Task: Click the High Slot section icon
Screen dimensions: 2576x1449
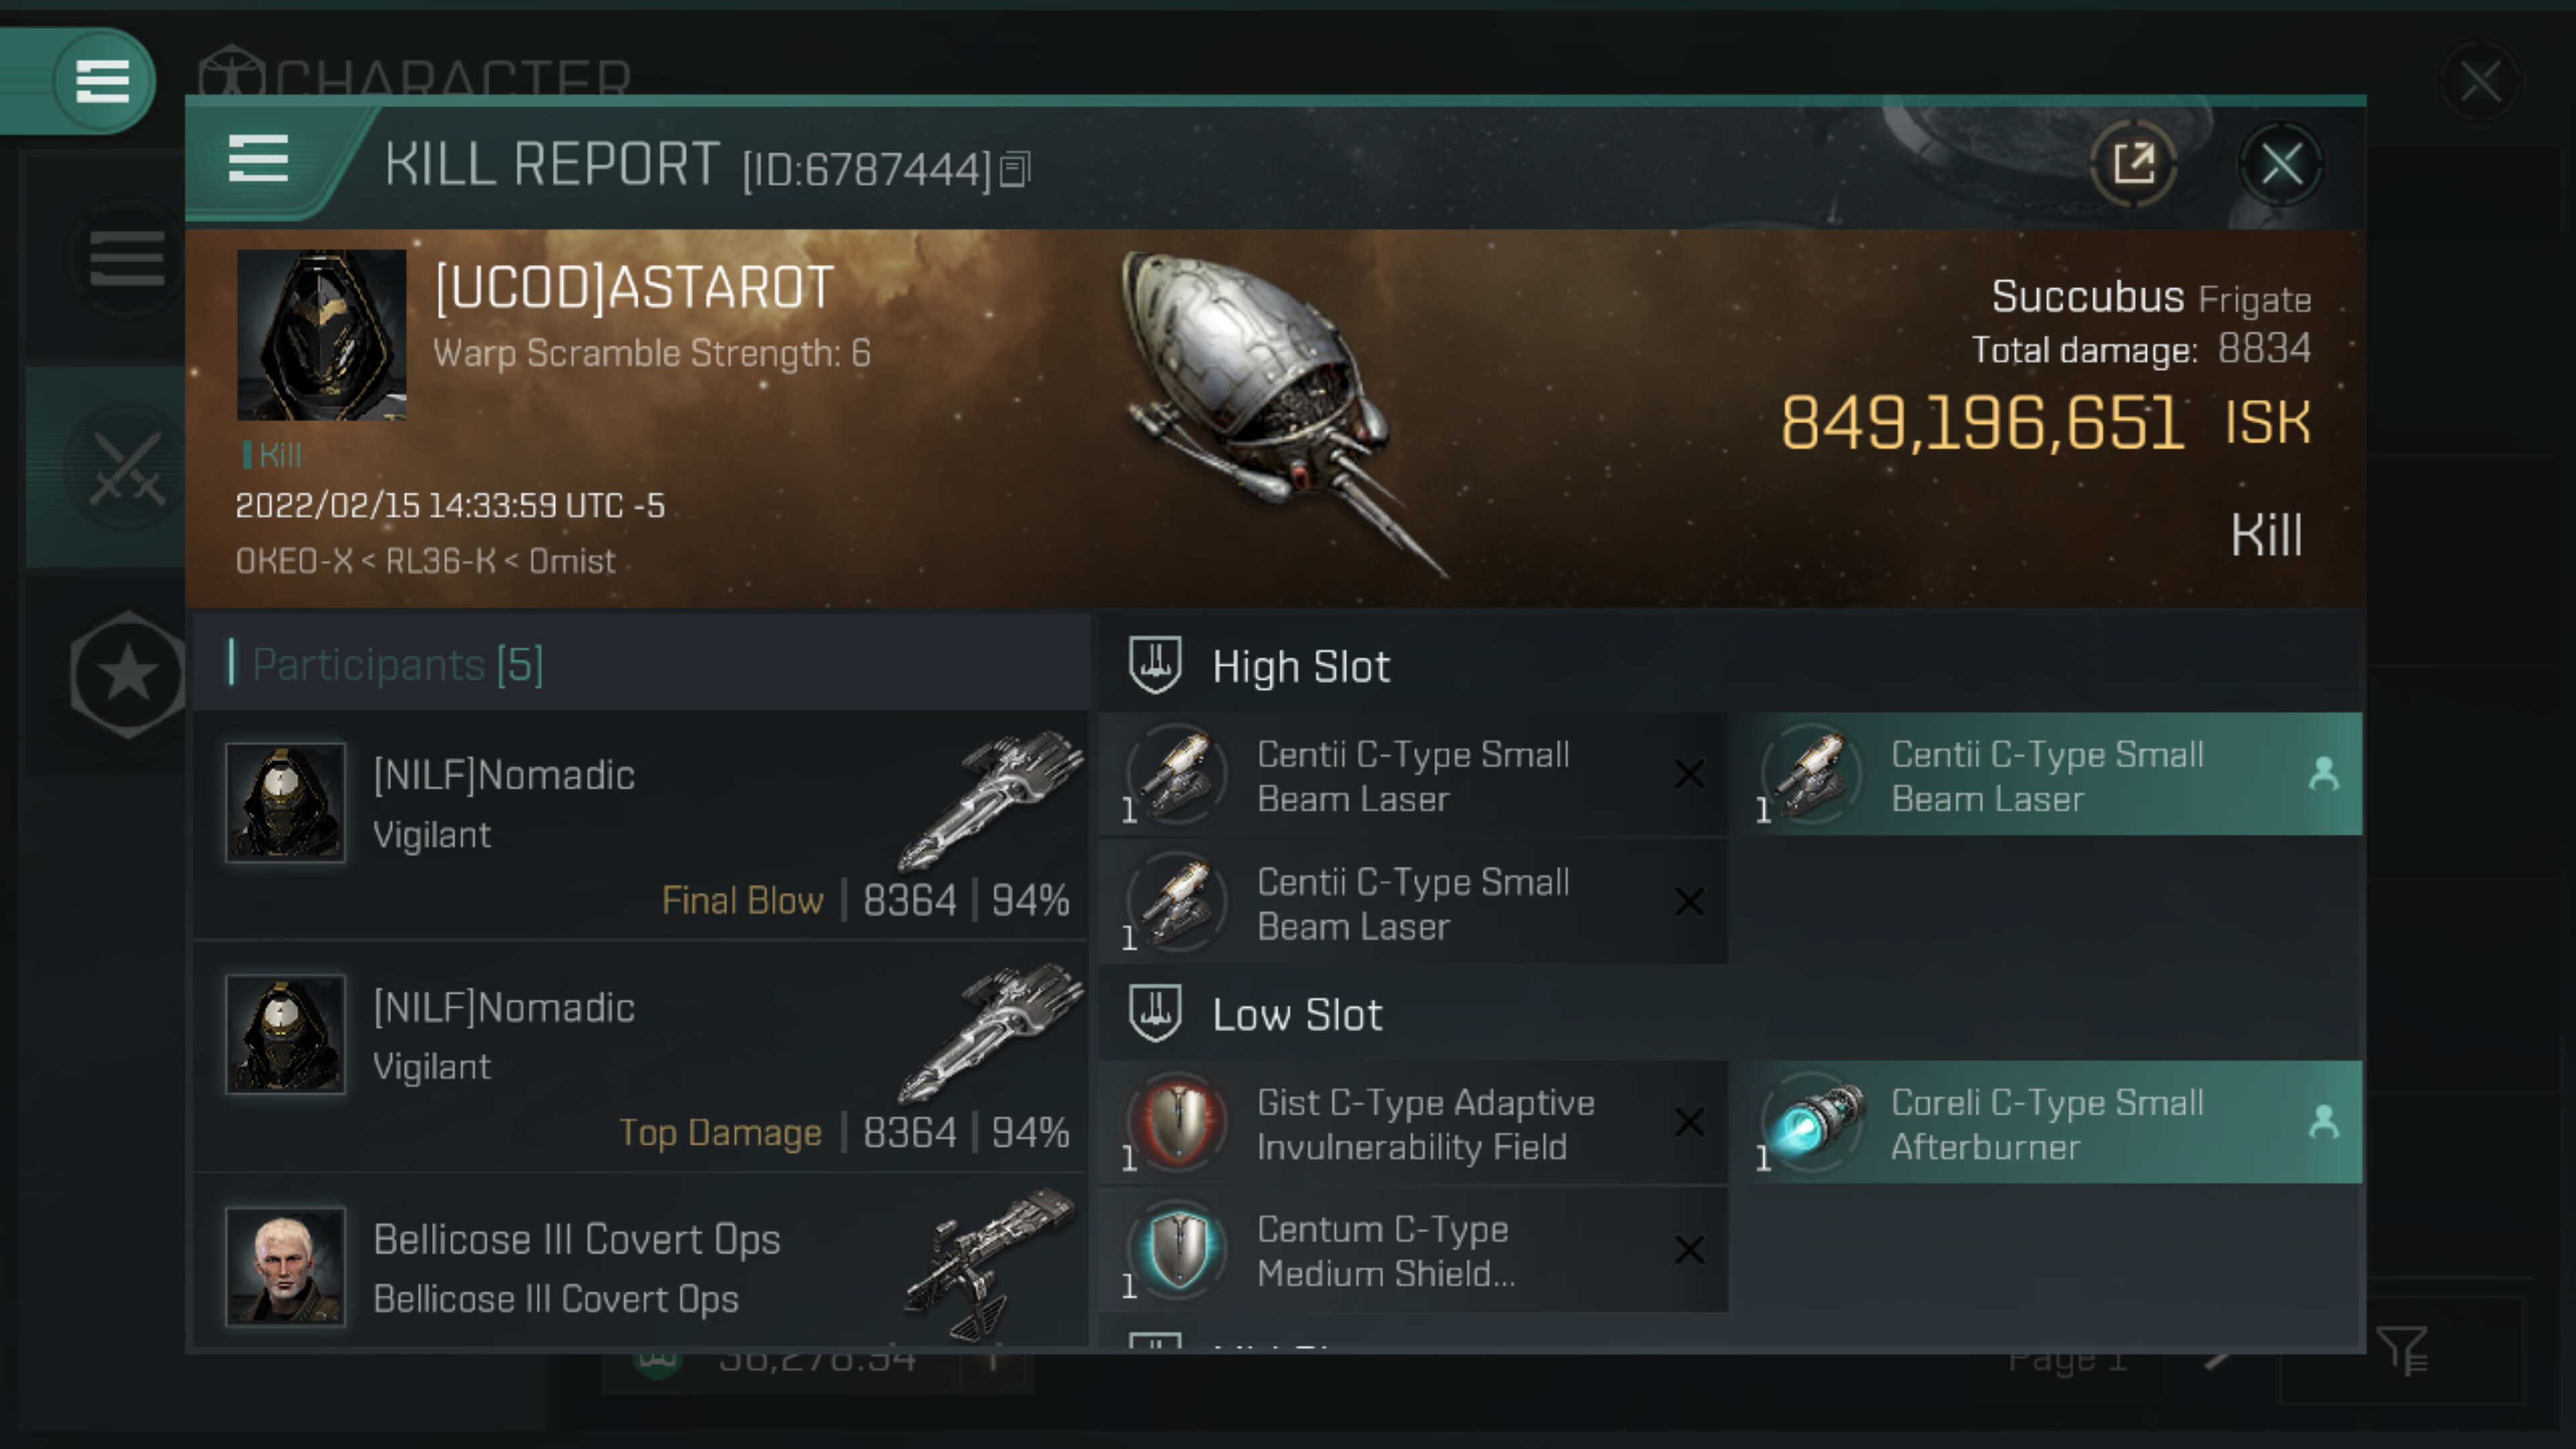Action: [x=1155, y=666]
